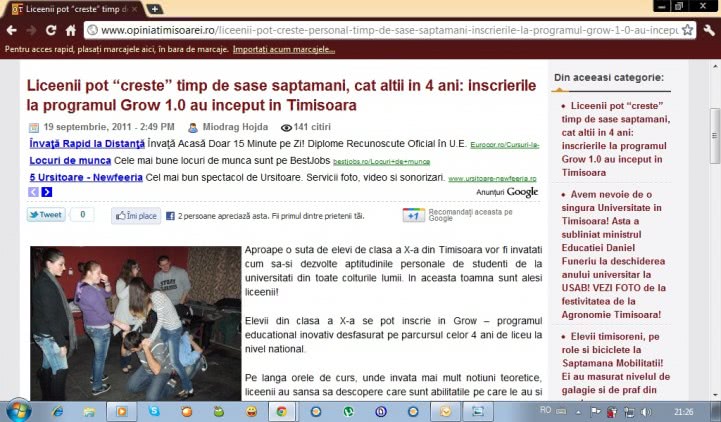Screen dimensions: 721x422
Task: Click the calendar icon beside the date
Action: (34, 127)
